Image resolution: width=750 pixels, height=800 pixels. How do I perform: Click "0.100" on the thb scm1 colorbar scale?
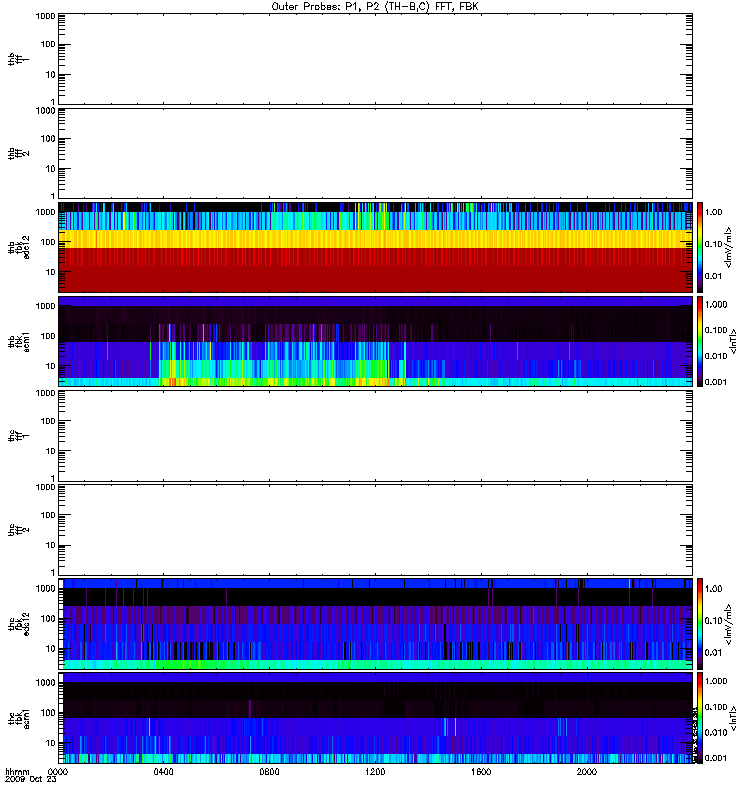716,330
